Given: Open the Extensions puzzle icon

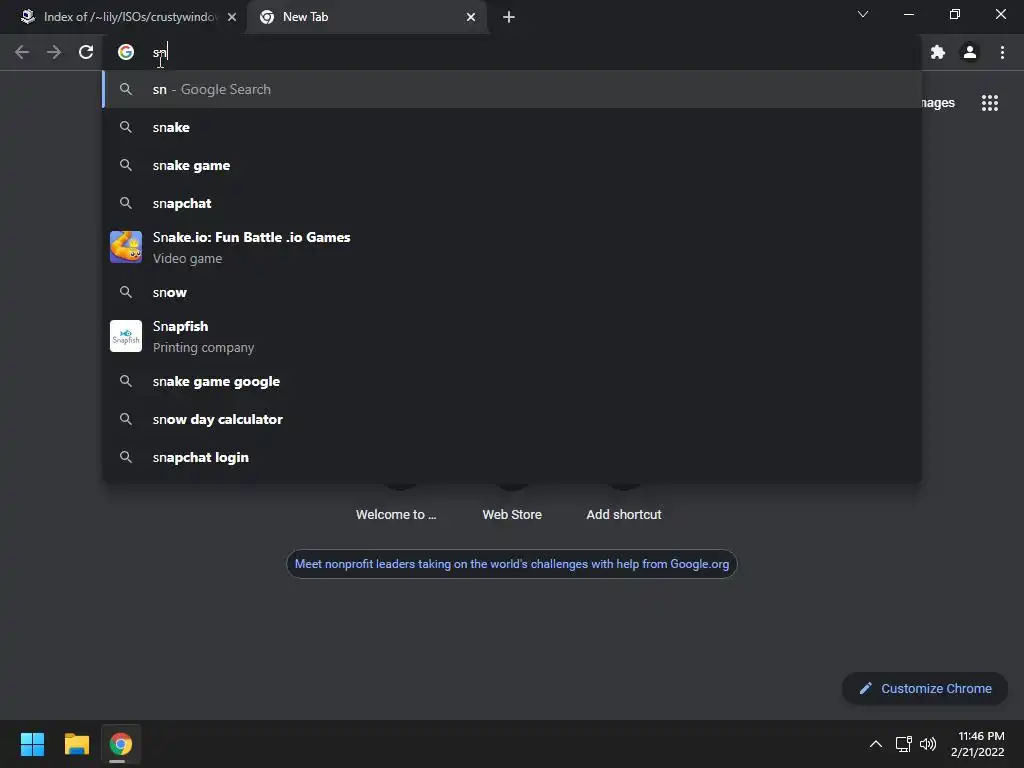Looking at the screenshot, I should pos(938,52).
